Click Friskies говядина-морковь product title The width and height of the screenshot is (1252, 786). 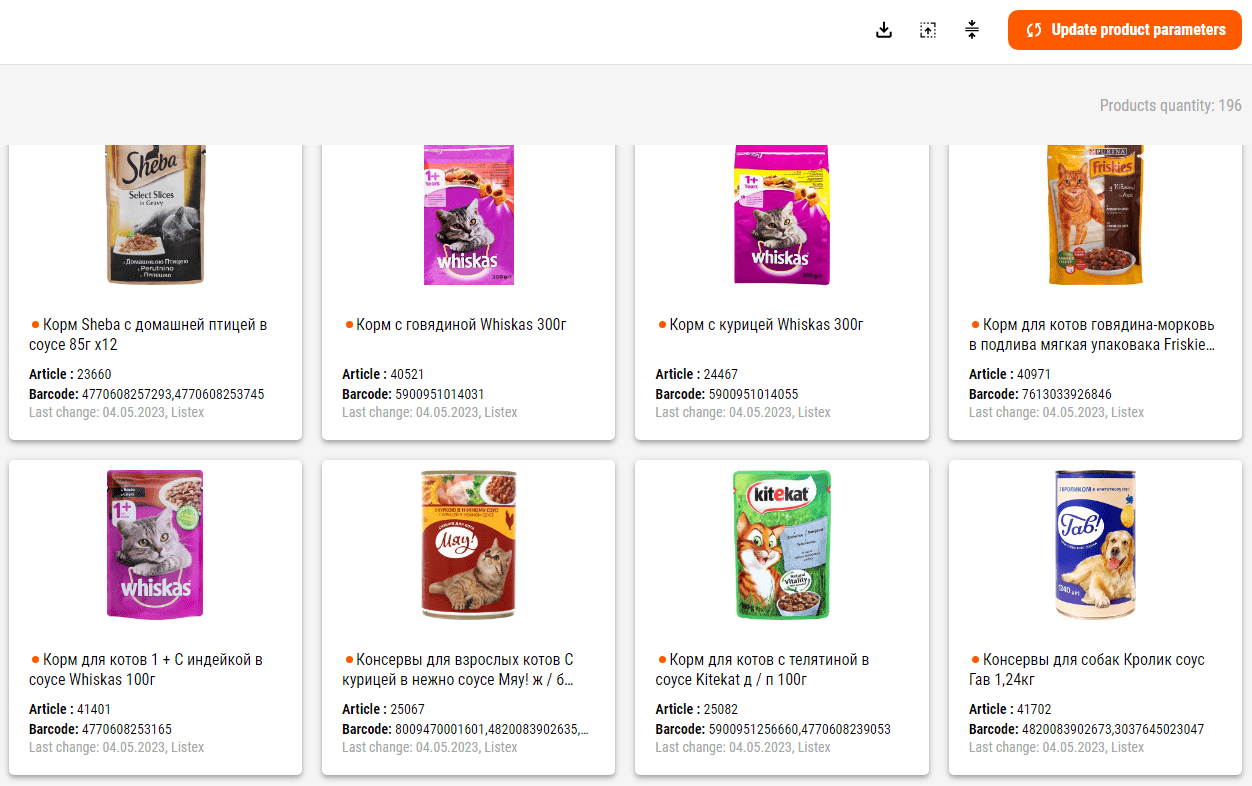tap(1094, 335)
